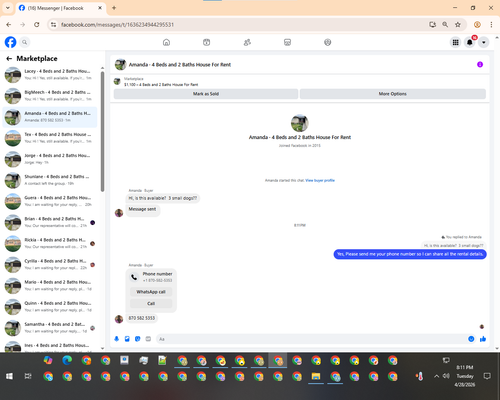The image size is (500, 400).
Task: Open the Facebook apps grid menu icon
Action: [455, 42]
